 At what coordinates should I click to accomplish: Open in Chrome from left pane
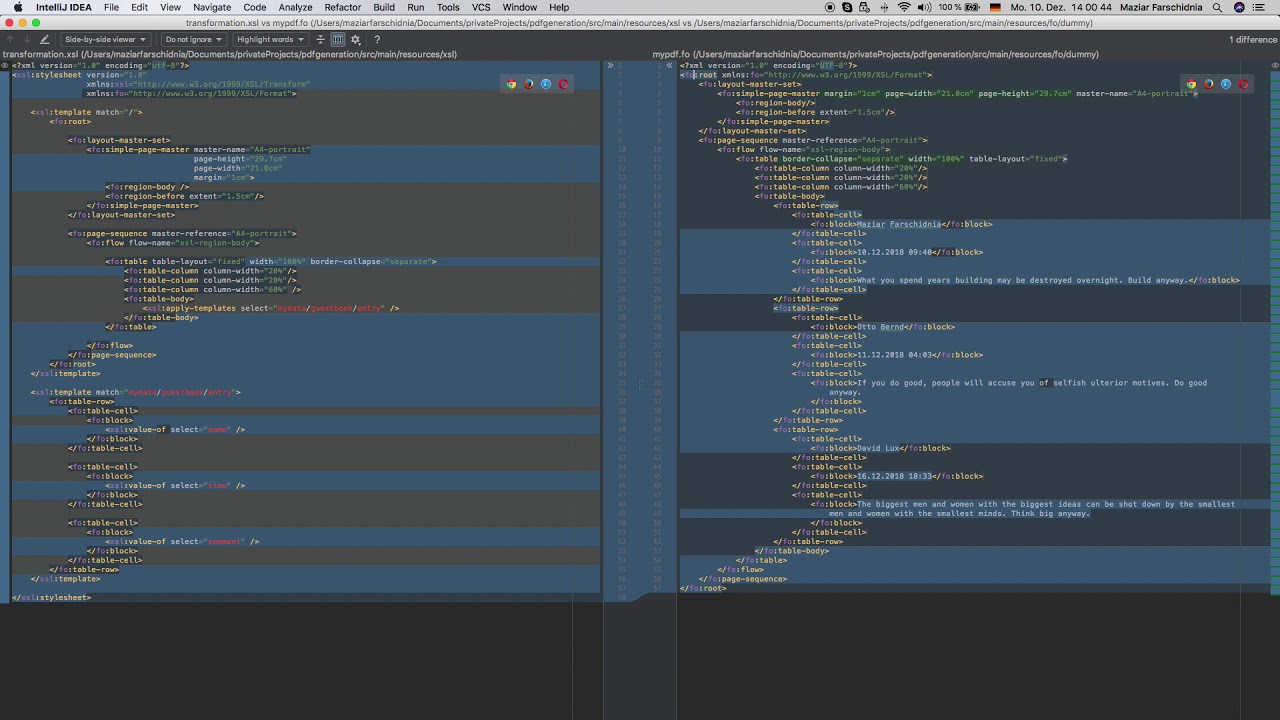coord(511,84)
